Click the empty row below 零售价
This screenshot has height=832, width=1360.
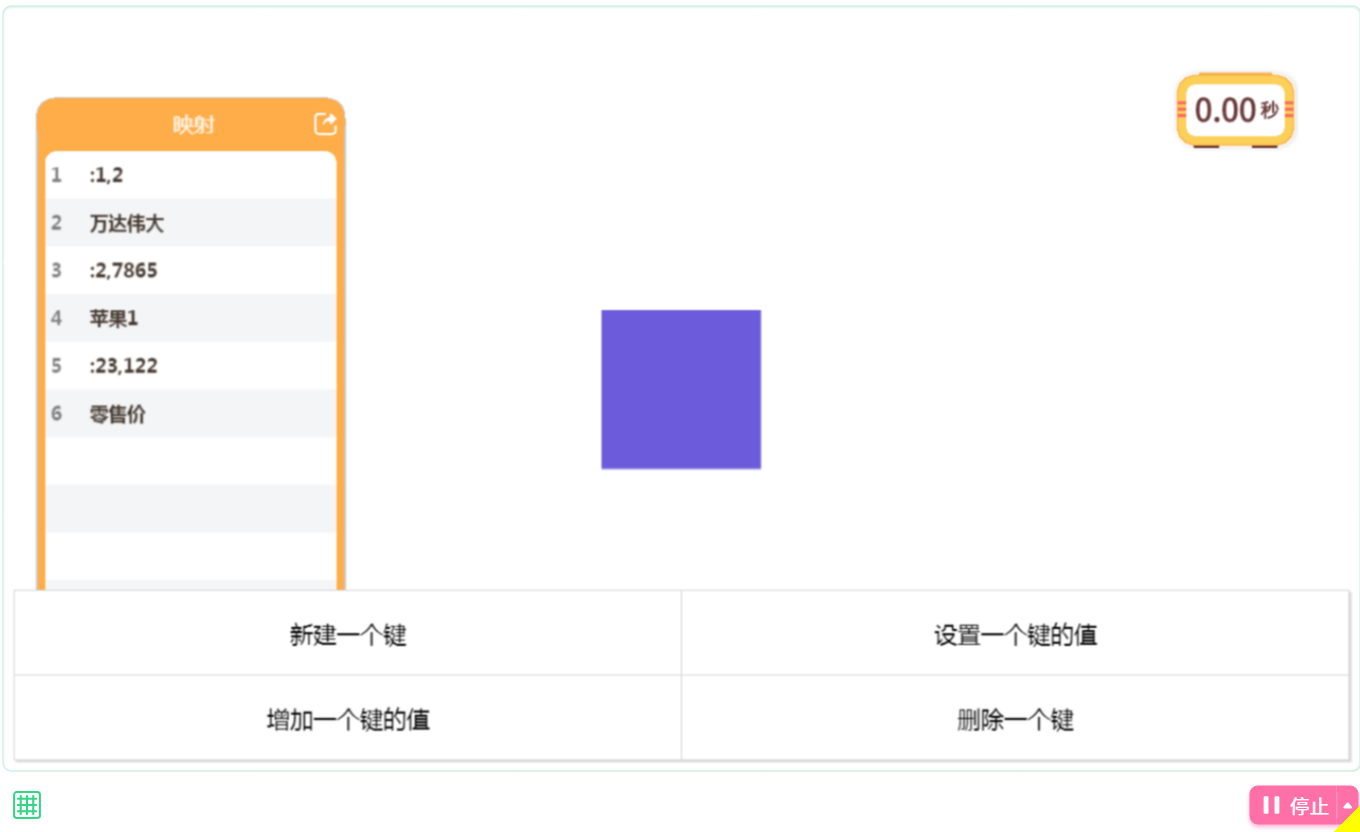(x=190, y=461)
